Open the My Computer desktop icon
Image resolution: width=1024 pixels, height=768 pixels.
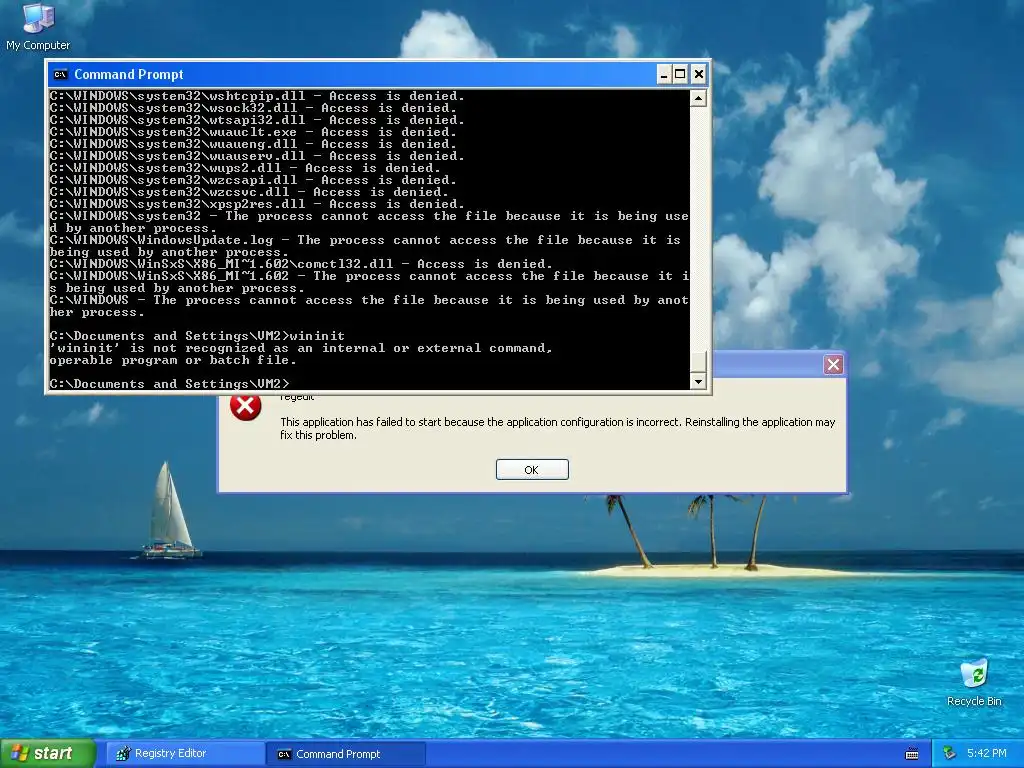[38, 26]
